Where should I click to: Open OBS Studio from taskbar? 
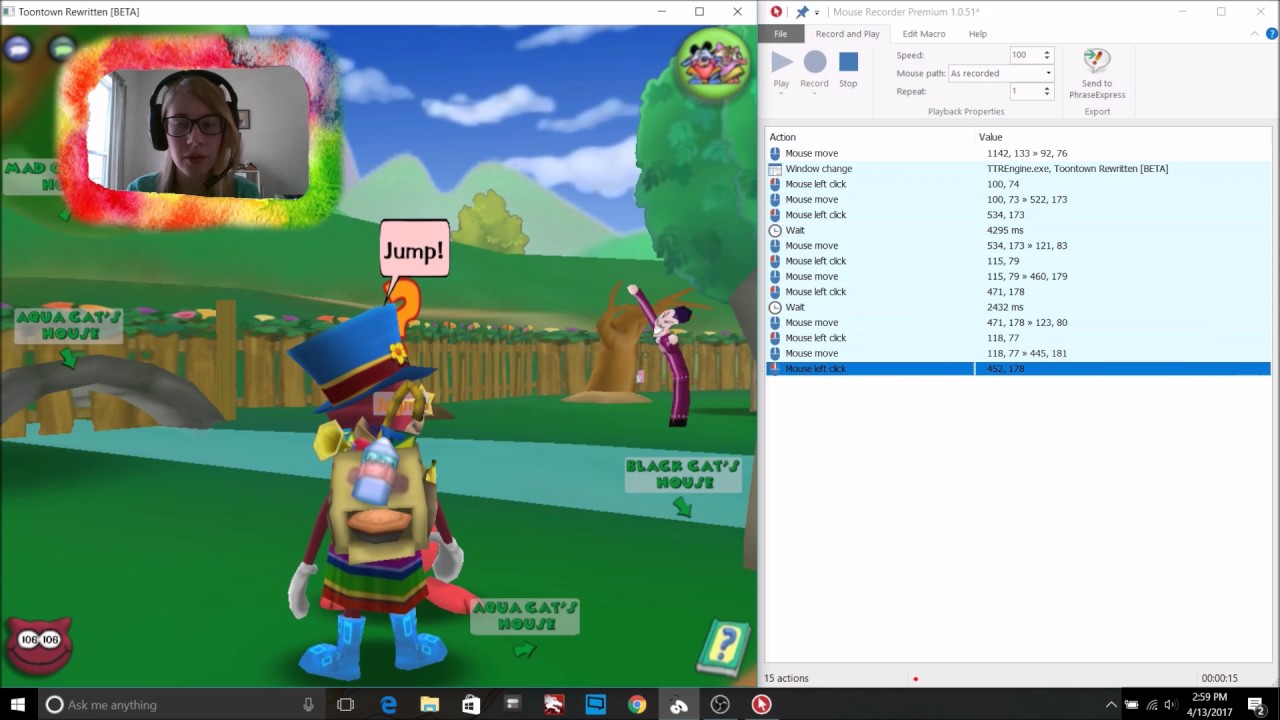[x=720, y=704]
